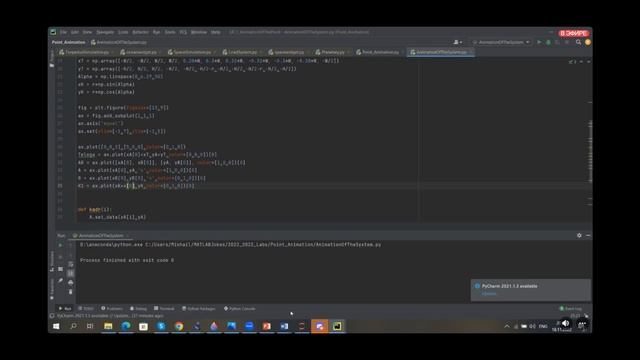Click the Point_Animation breadcrumb in navigation bar
The height and width of the screenshot is (360, 640).
[68, 42]
